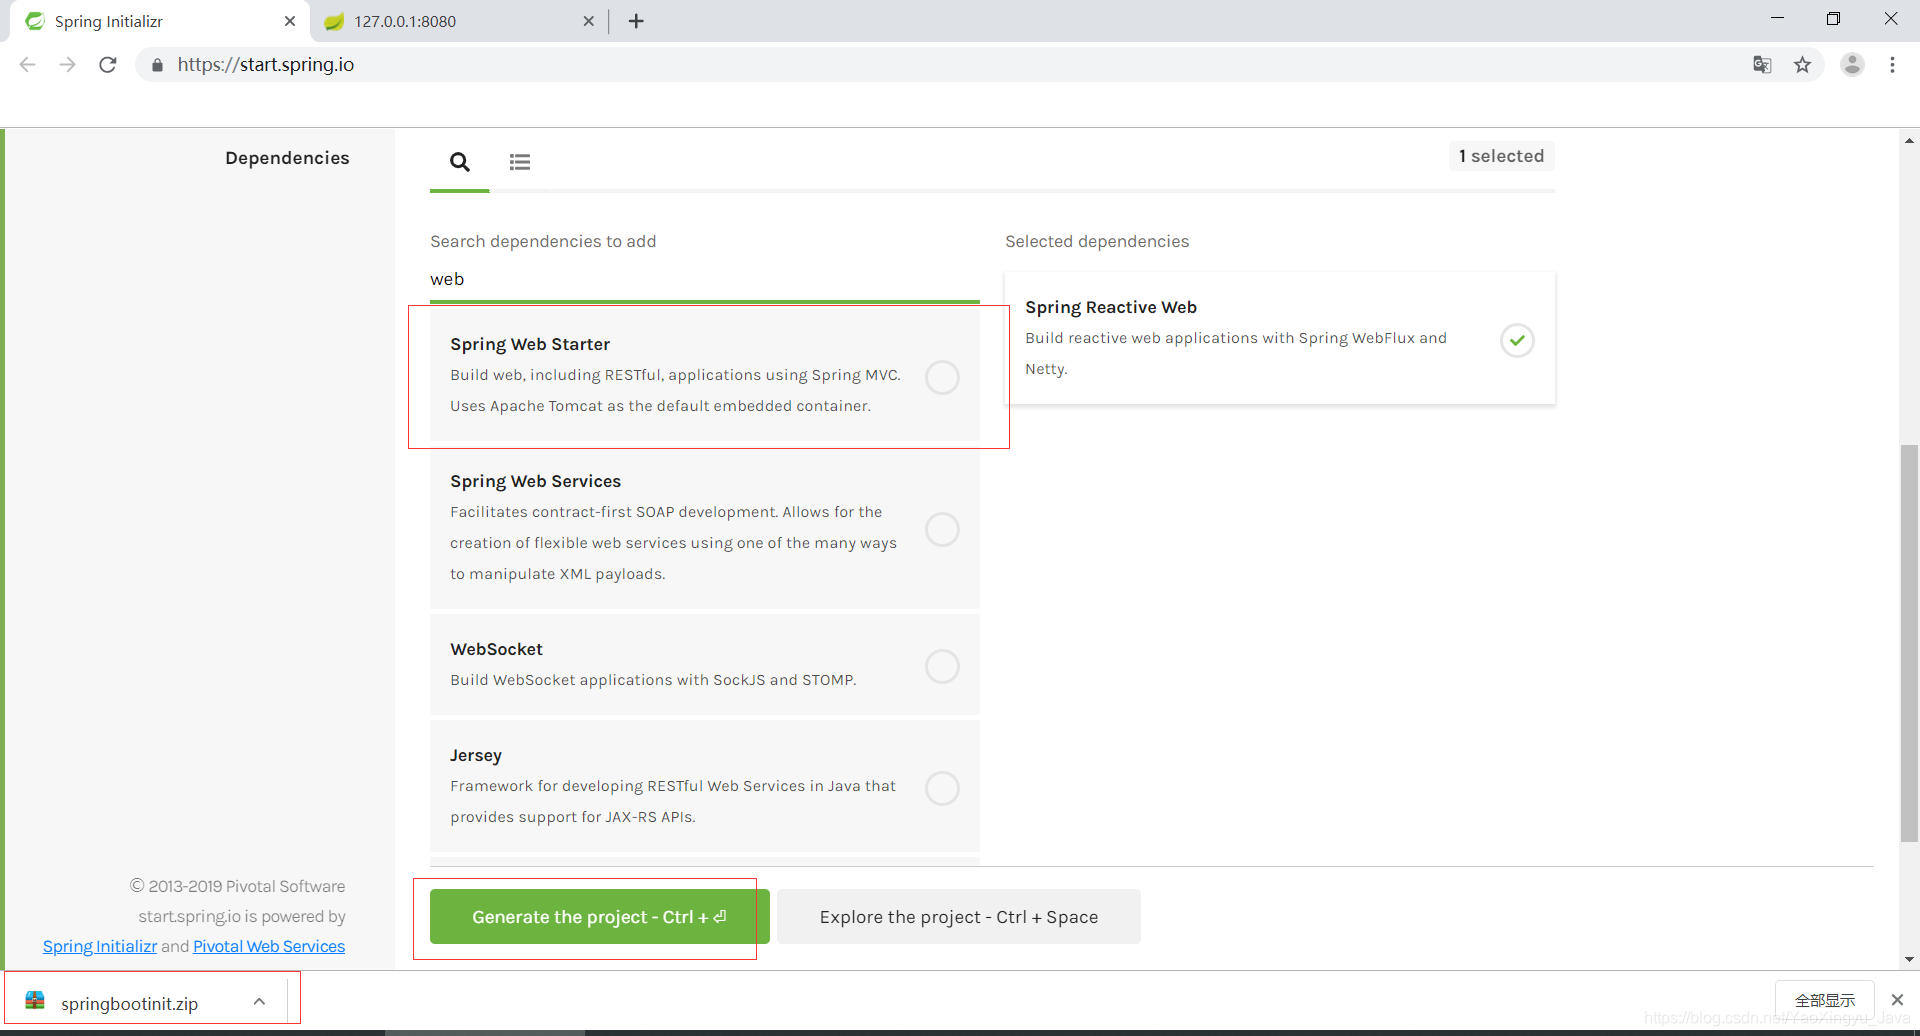Click Explore the project button
1920x1036 pixels.
[x=959, y=917]
